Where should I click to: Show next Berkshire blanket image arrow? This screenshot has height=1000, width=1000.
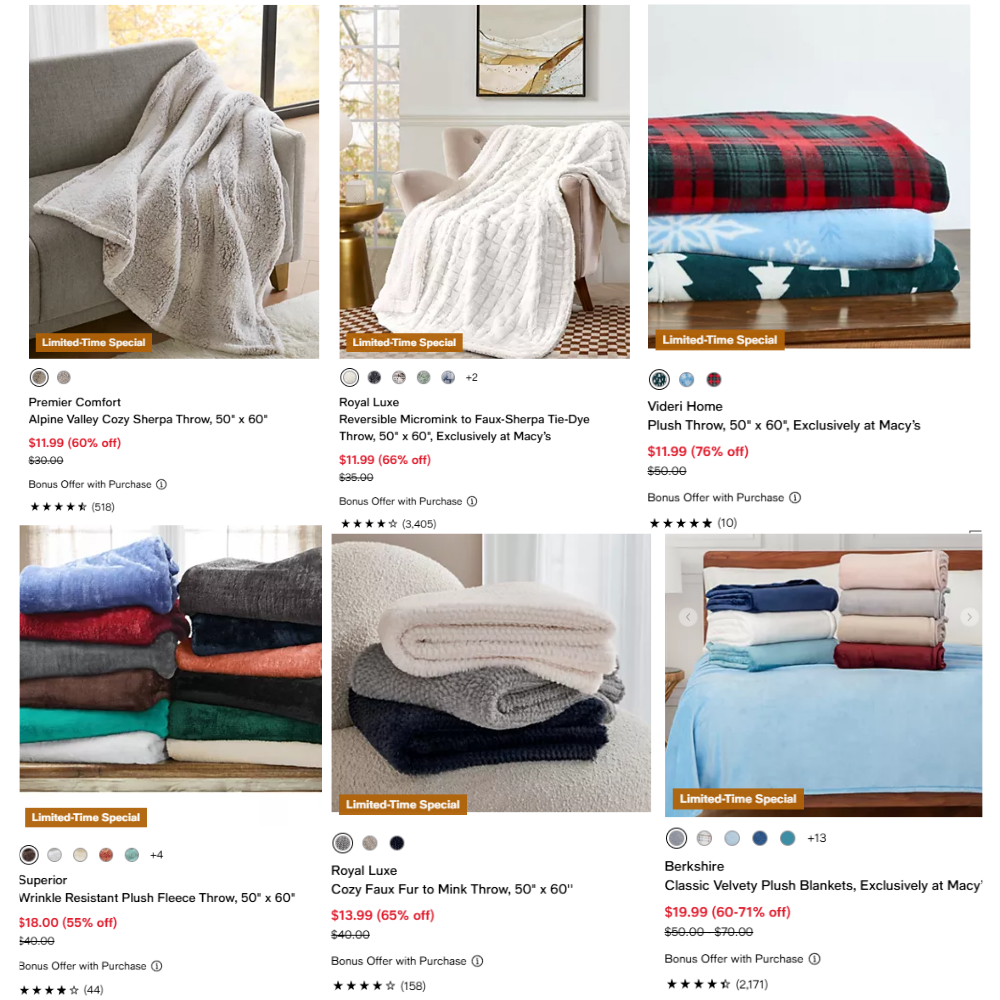(969, 617)
